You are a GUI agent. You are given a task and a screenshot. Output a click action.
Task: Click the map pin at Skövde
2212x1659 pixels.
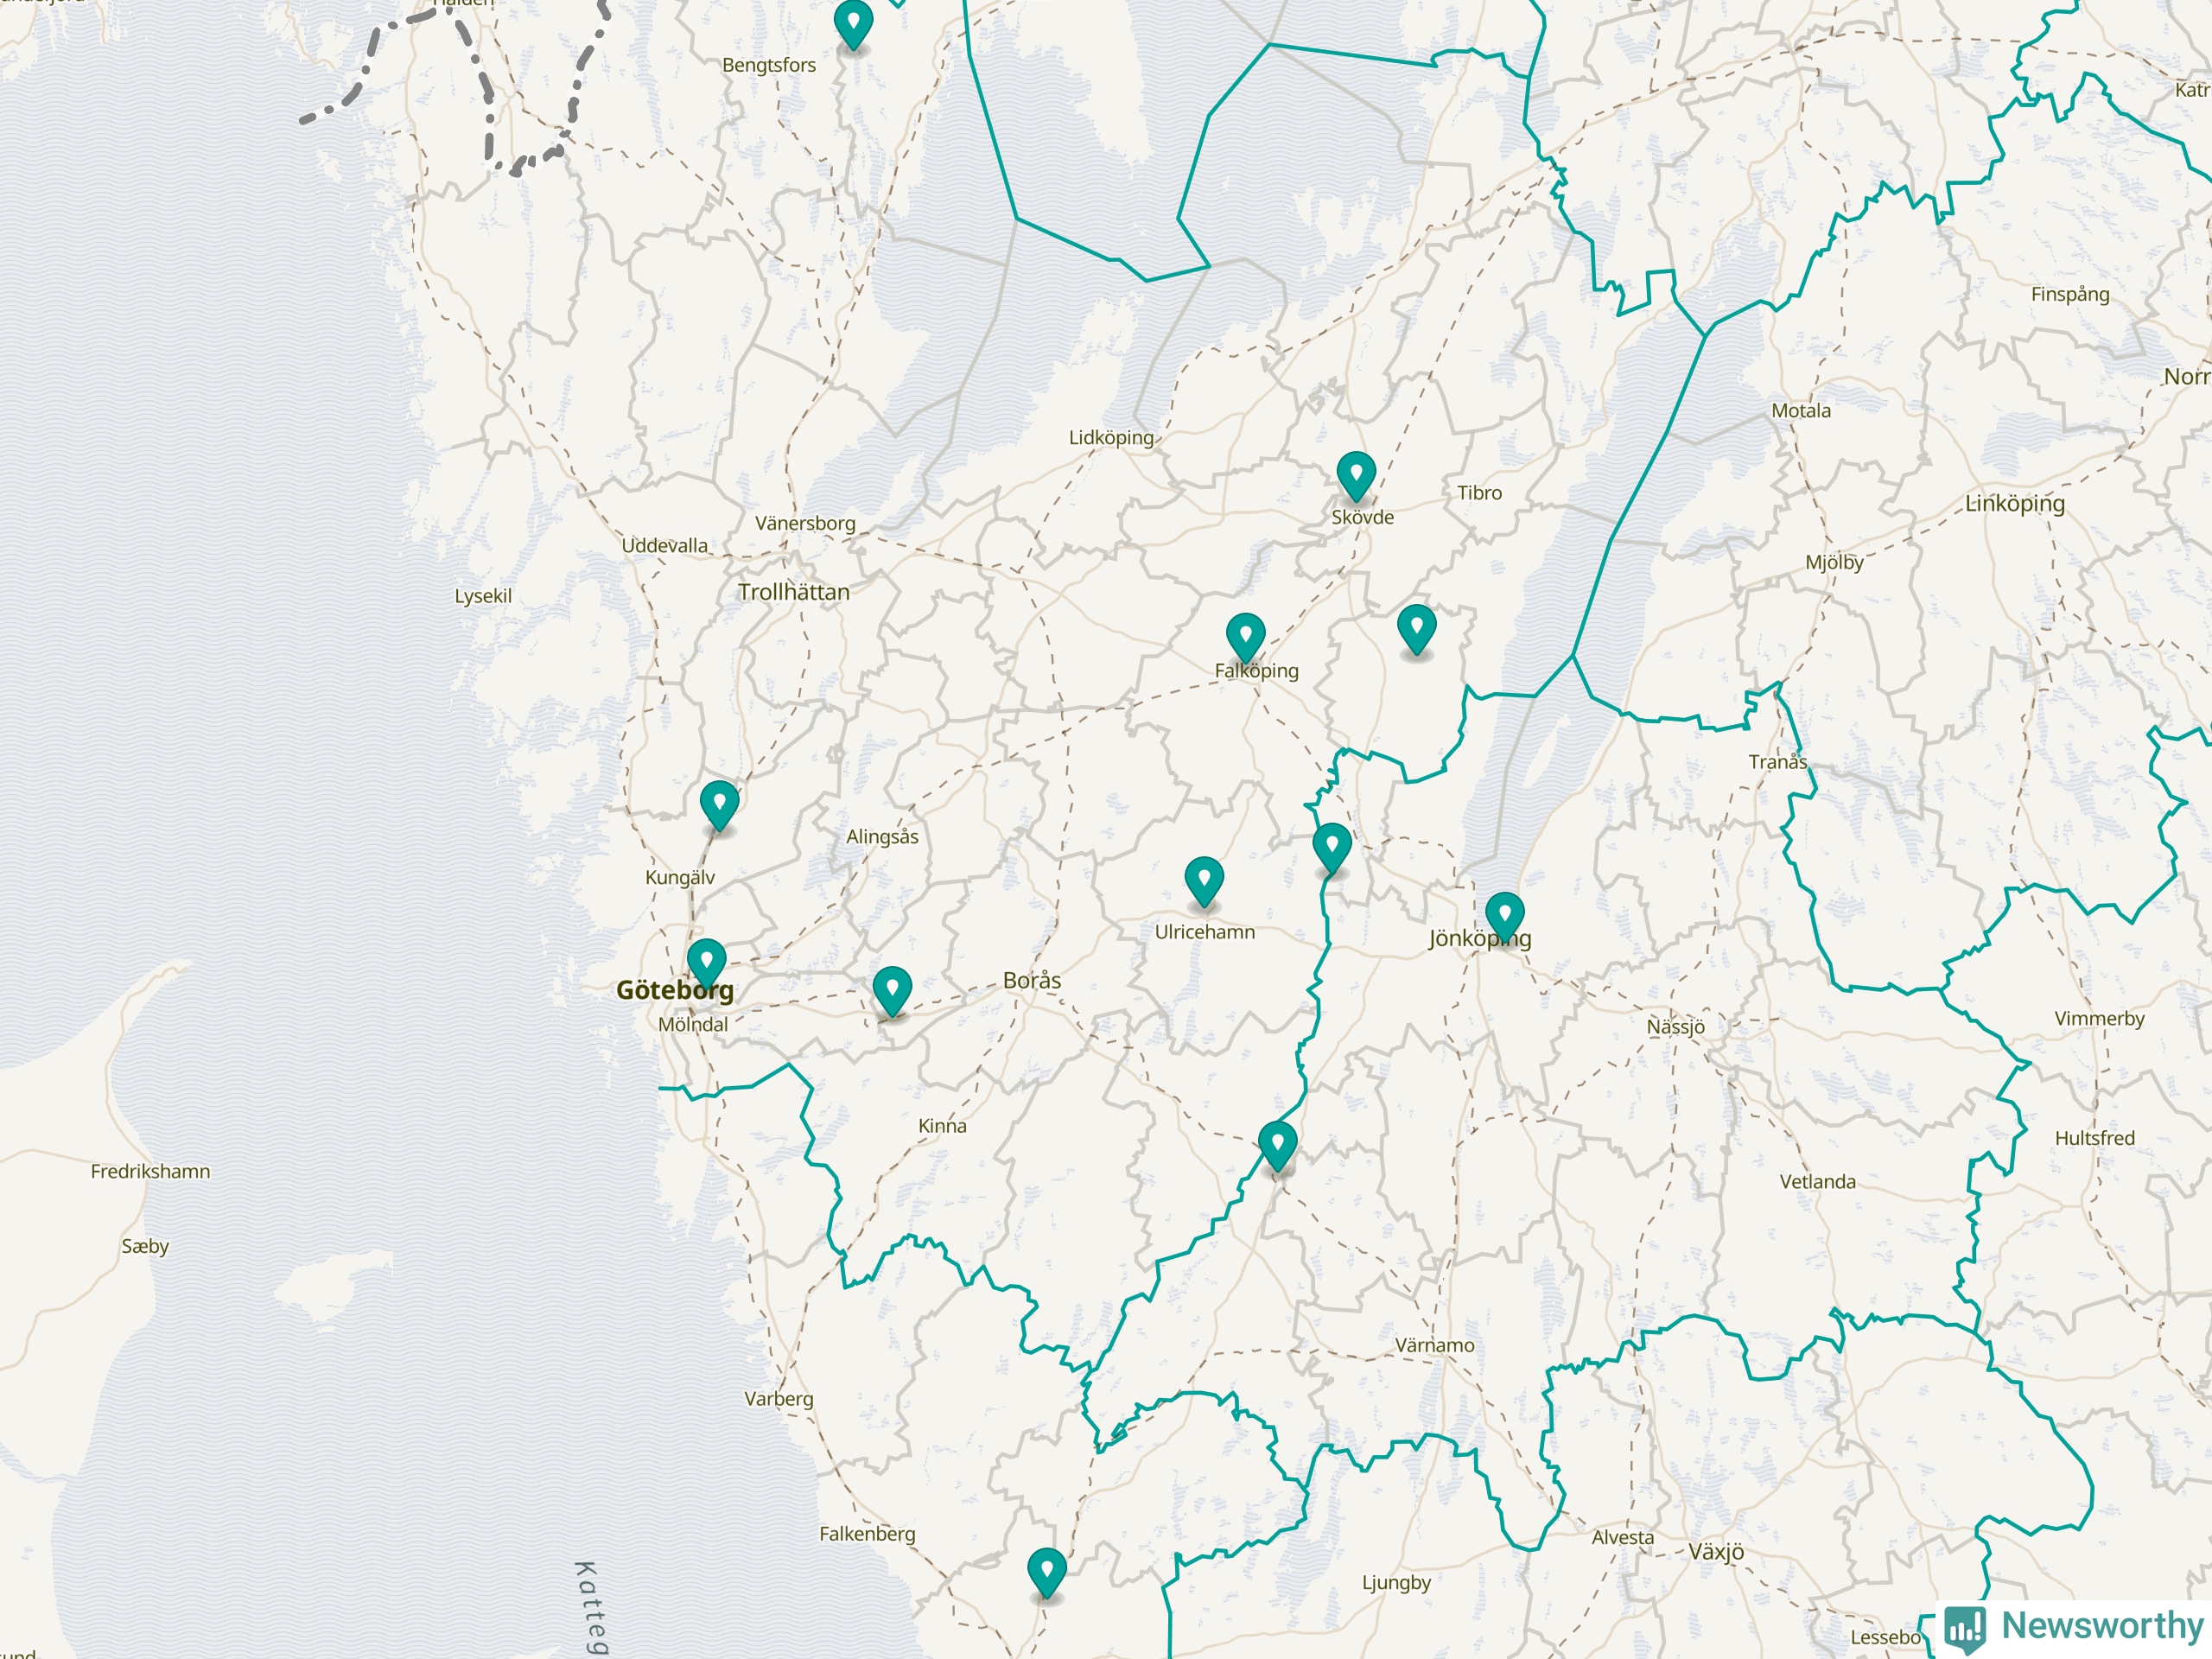coord(1356,476)
